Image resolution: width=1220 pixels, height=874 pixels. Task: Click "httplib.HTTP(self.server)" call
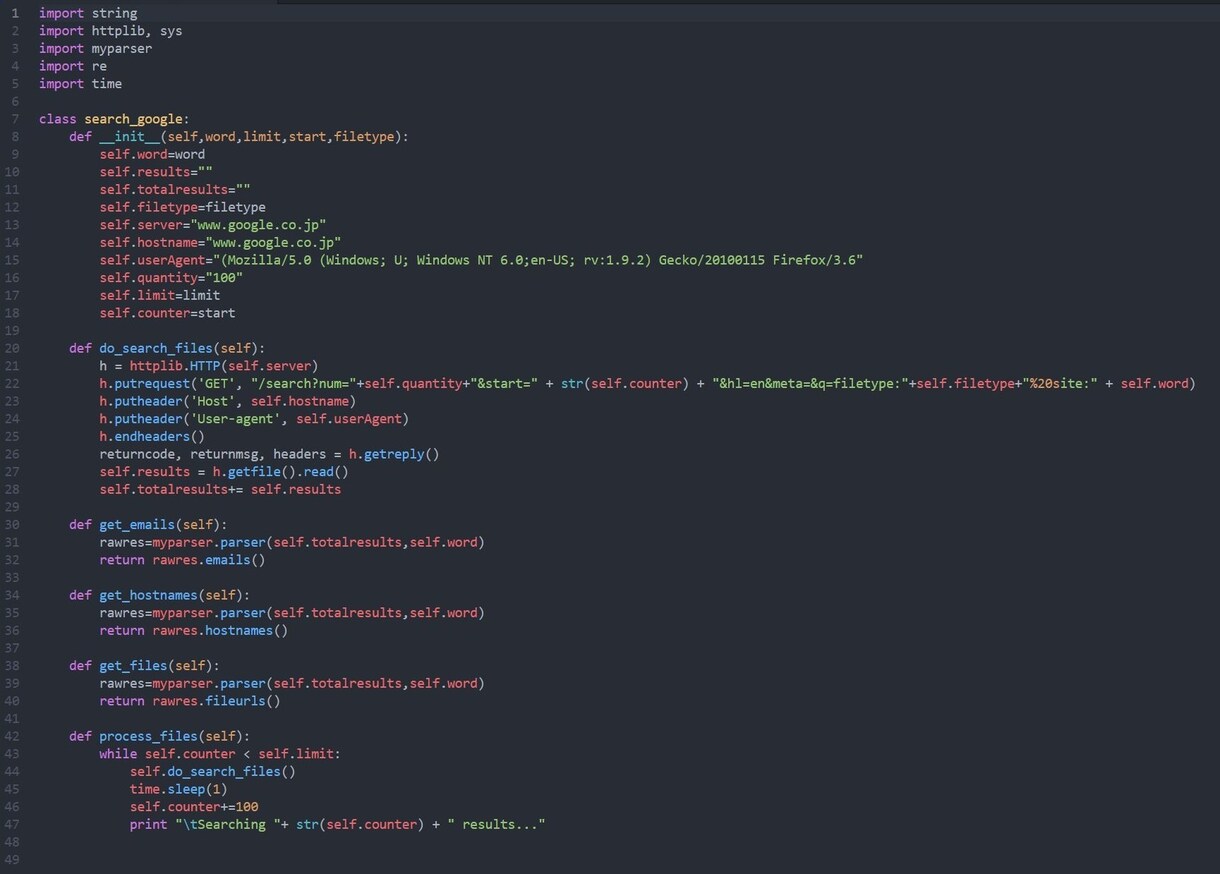coord(224,366)
